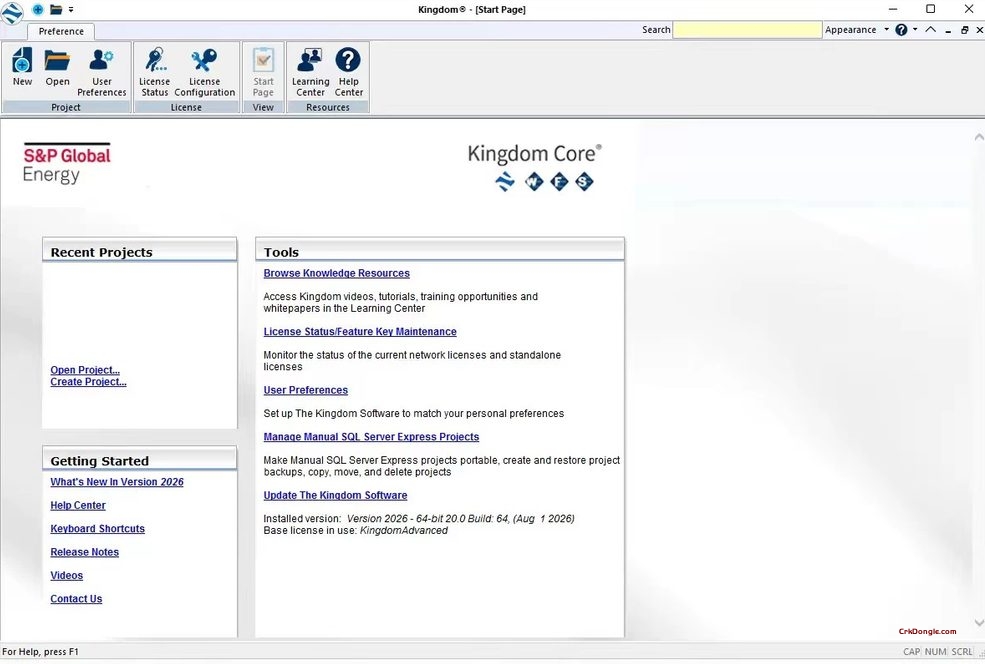The width and height of the screenshot is (985, 664).
Task: Open the Release Notes link
Action: tap(85, 552)
